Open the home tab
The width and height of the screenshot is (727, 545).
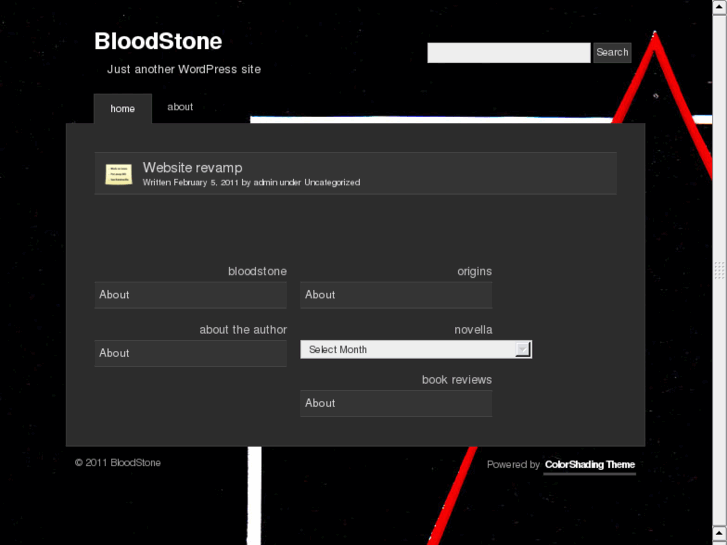(x=122, y=109)
